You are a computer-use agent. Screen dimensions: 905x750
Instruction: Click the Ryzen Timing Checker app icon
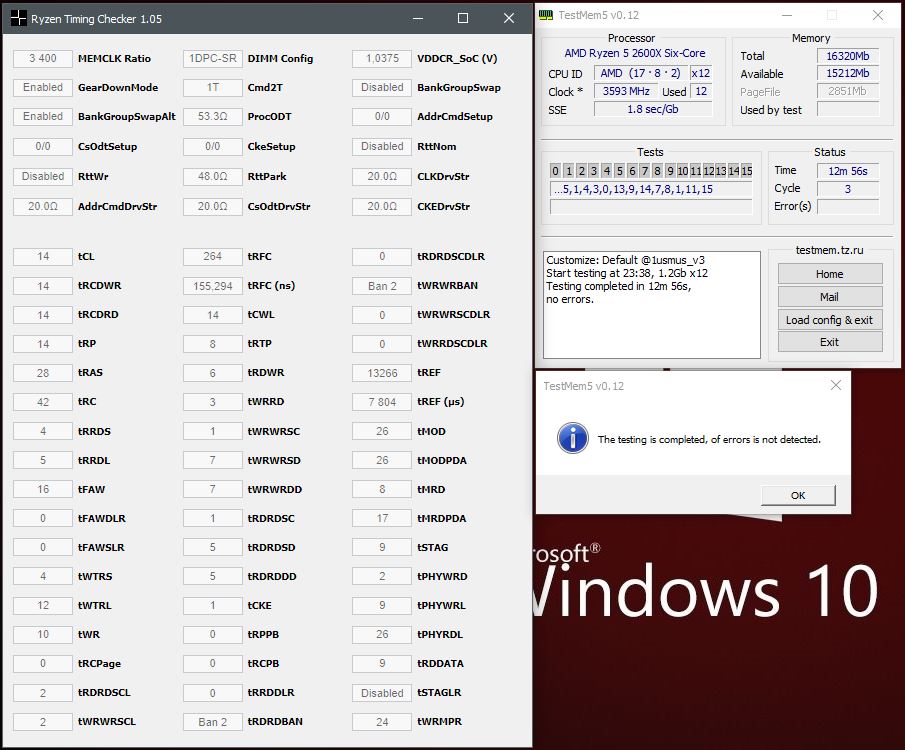point(18,18)
